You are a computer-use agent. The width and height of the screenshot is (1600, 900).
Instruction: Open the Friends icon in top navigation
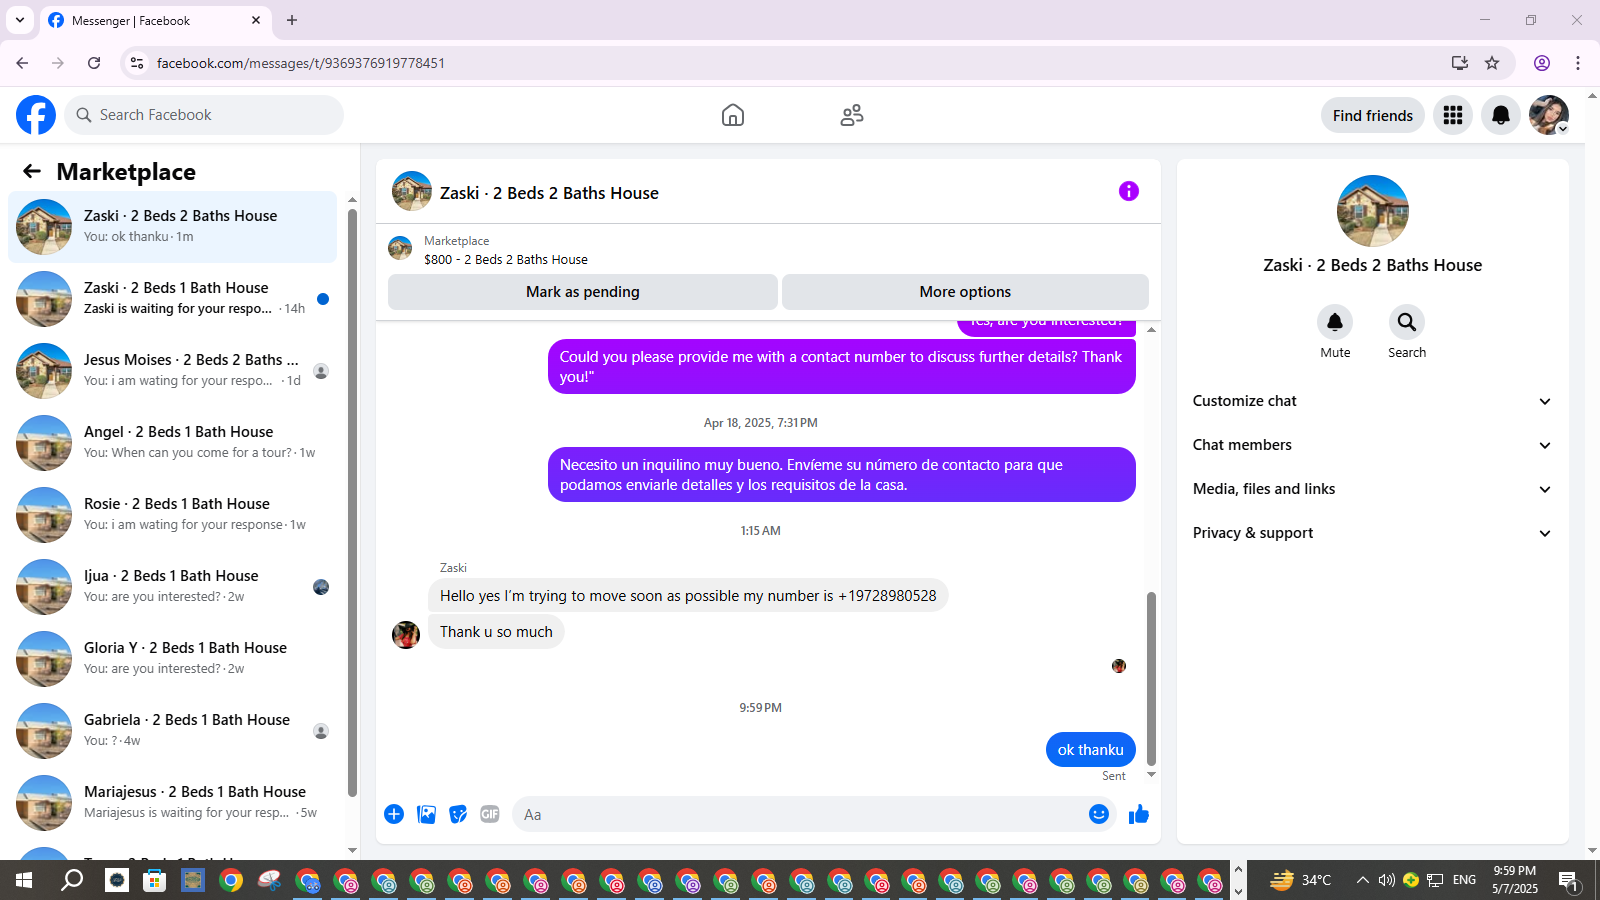point(852,115)
